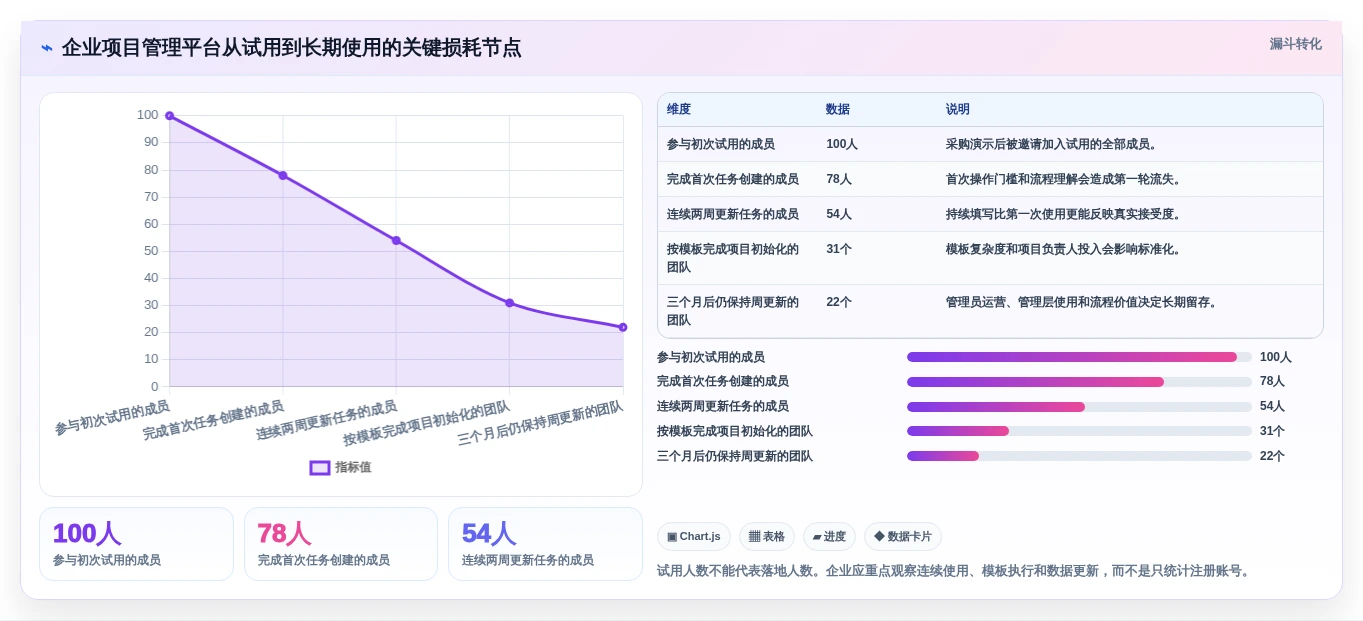
Task: Click the 31个 value in the table
Action: pyautogui.click(x=839, y=249)
